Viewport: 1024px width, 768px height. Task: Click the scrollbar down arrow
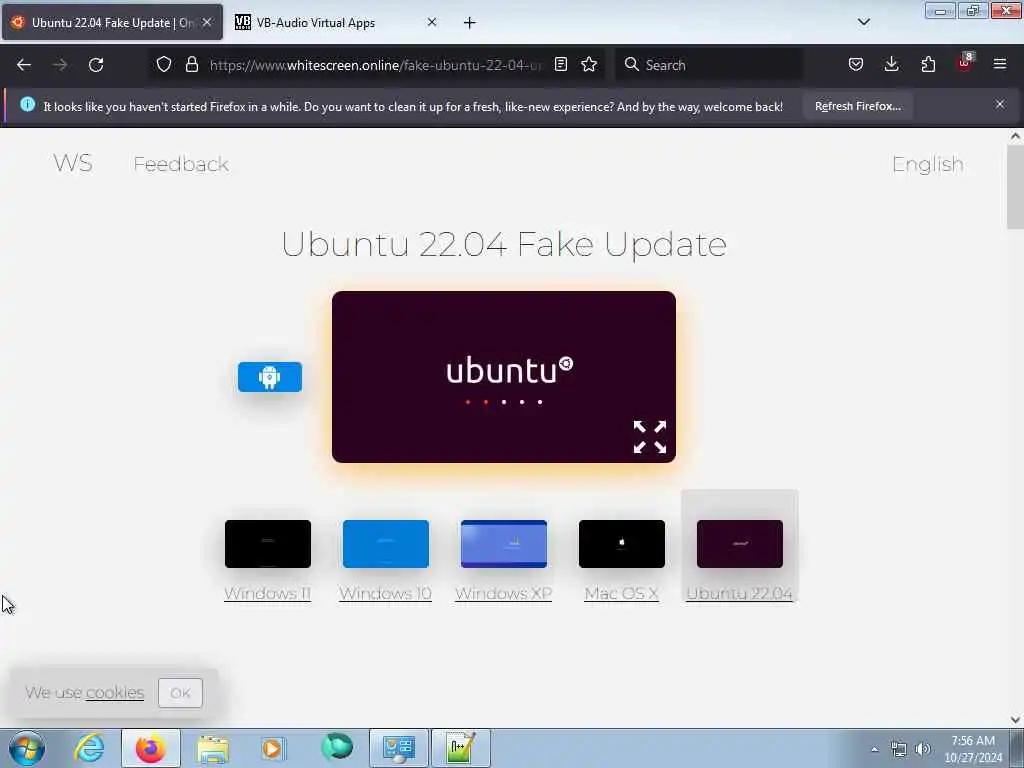[1015, 719]
